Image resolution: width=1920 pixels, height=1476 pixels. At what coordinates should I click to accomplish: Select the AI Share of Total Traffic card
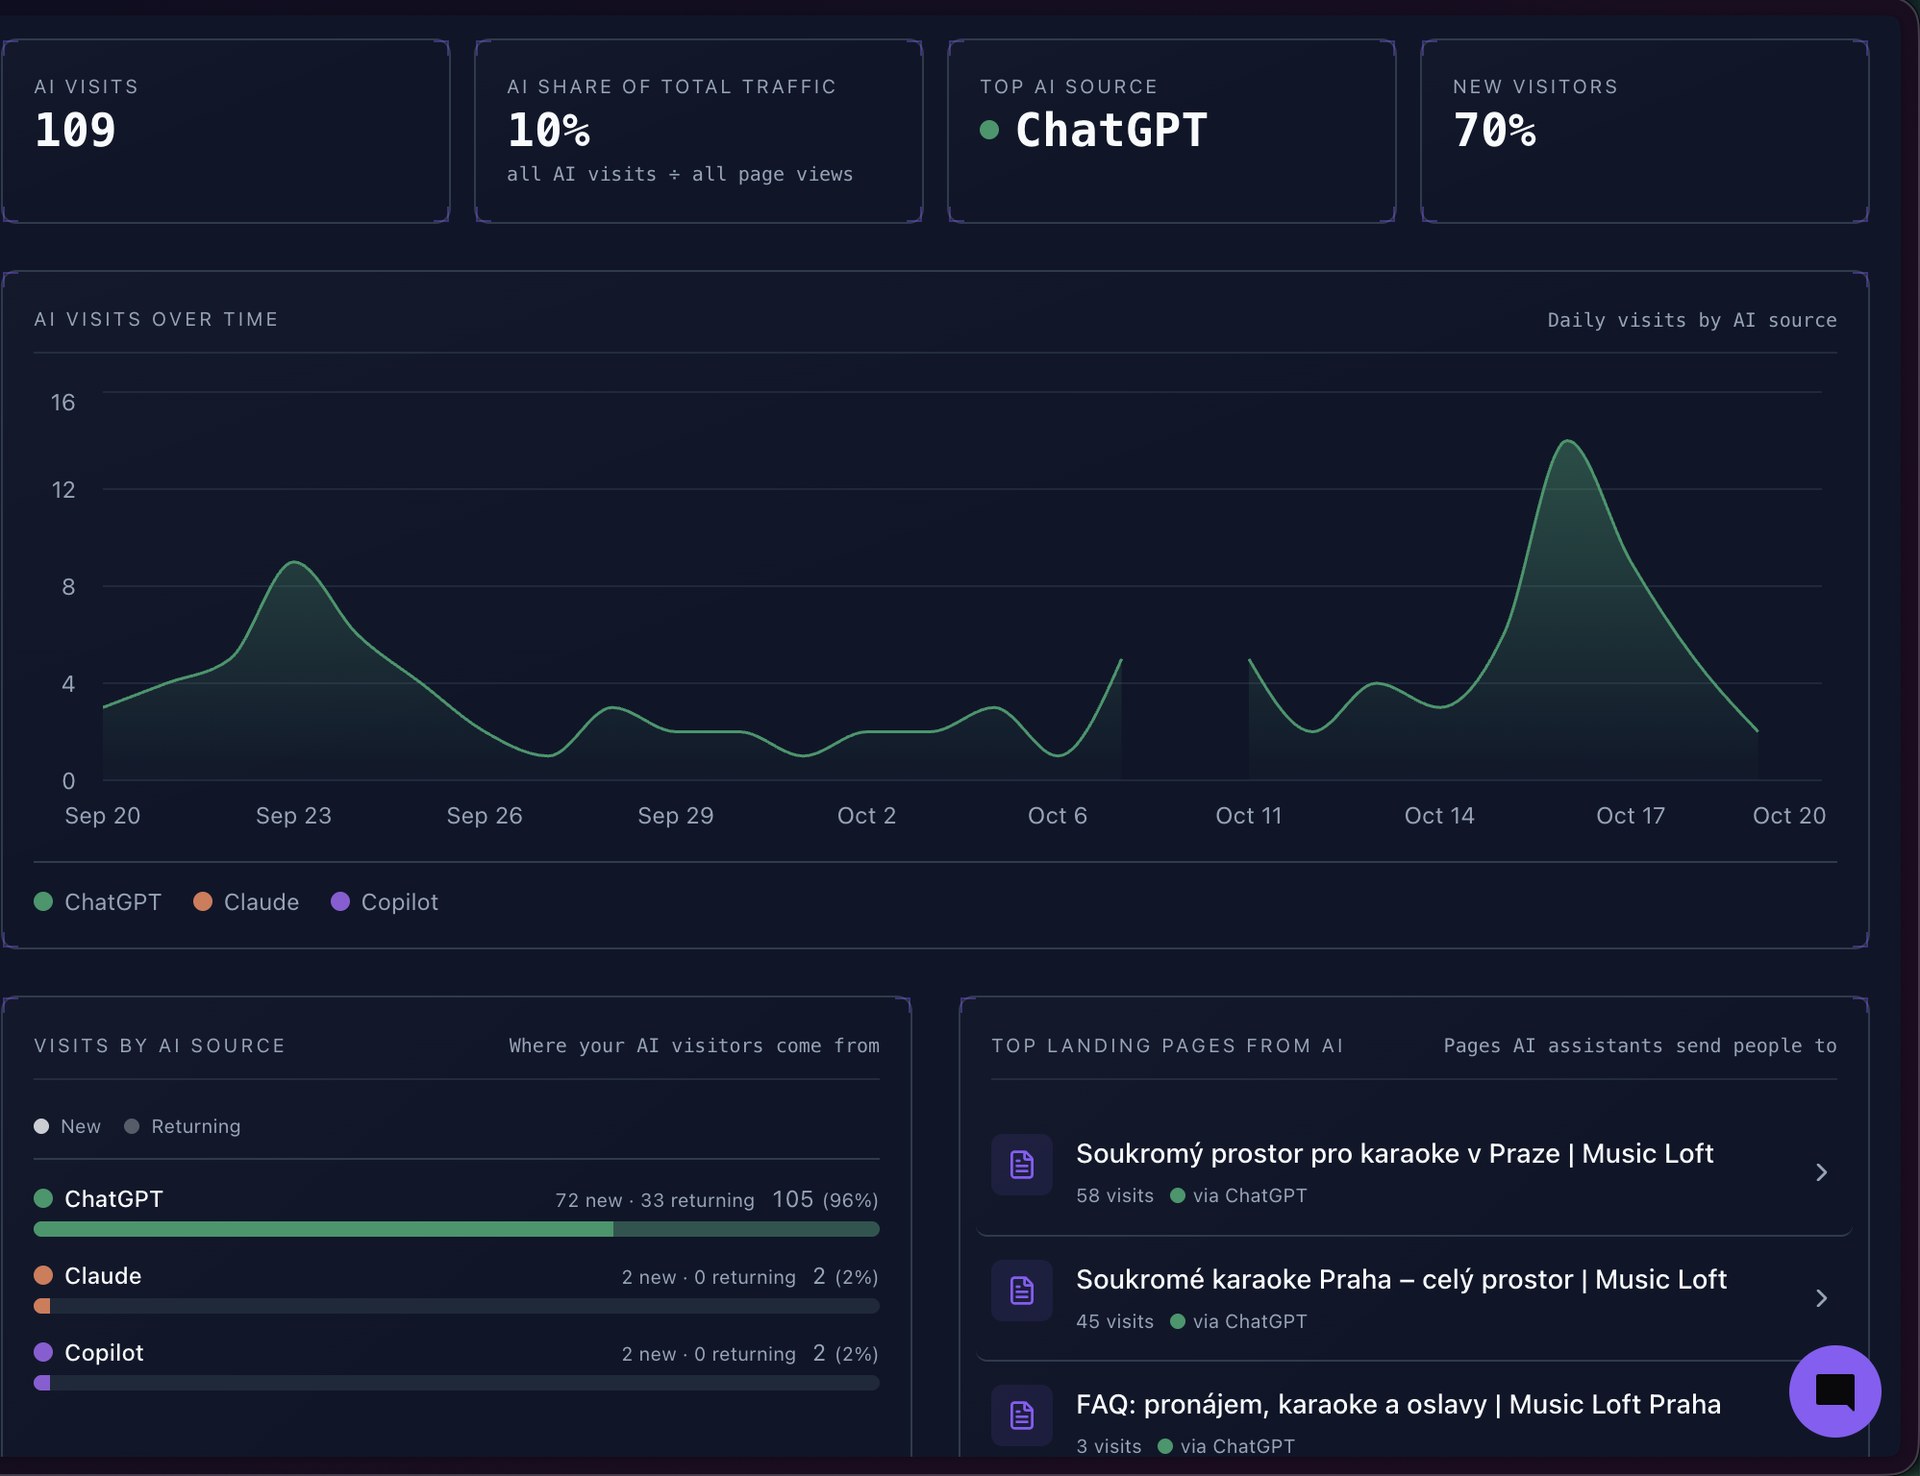(x=699, y=131)
